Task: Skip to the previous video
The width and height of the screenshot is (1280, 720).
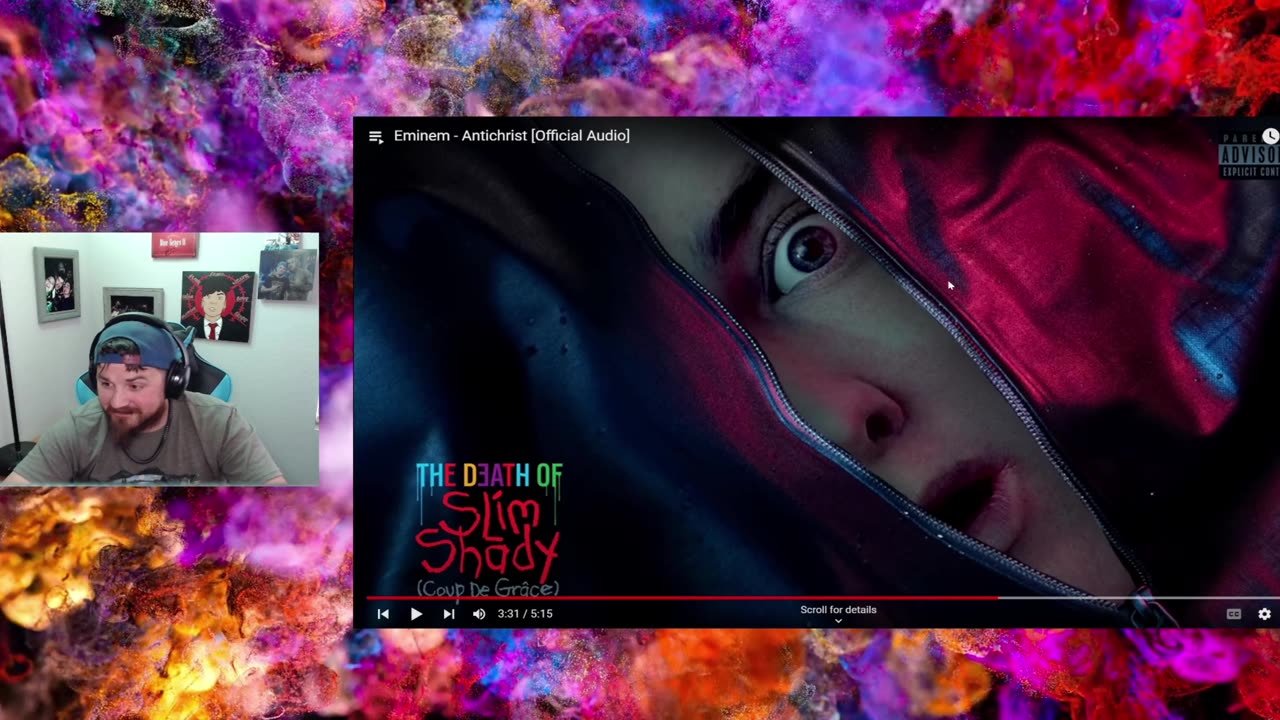Action: [x=383, y=614]
